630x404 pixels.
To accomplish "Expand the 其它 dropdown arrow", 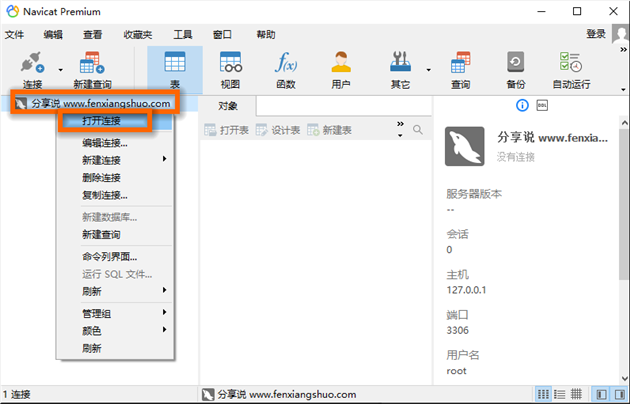I will click(x=428, y=70).
